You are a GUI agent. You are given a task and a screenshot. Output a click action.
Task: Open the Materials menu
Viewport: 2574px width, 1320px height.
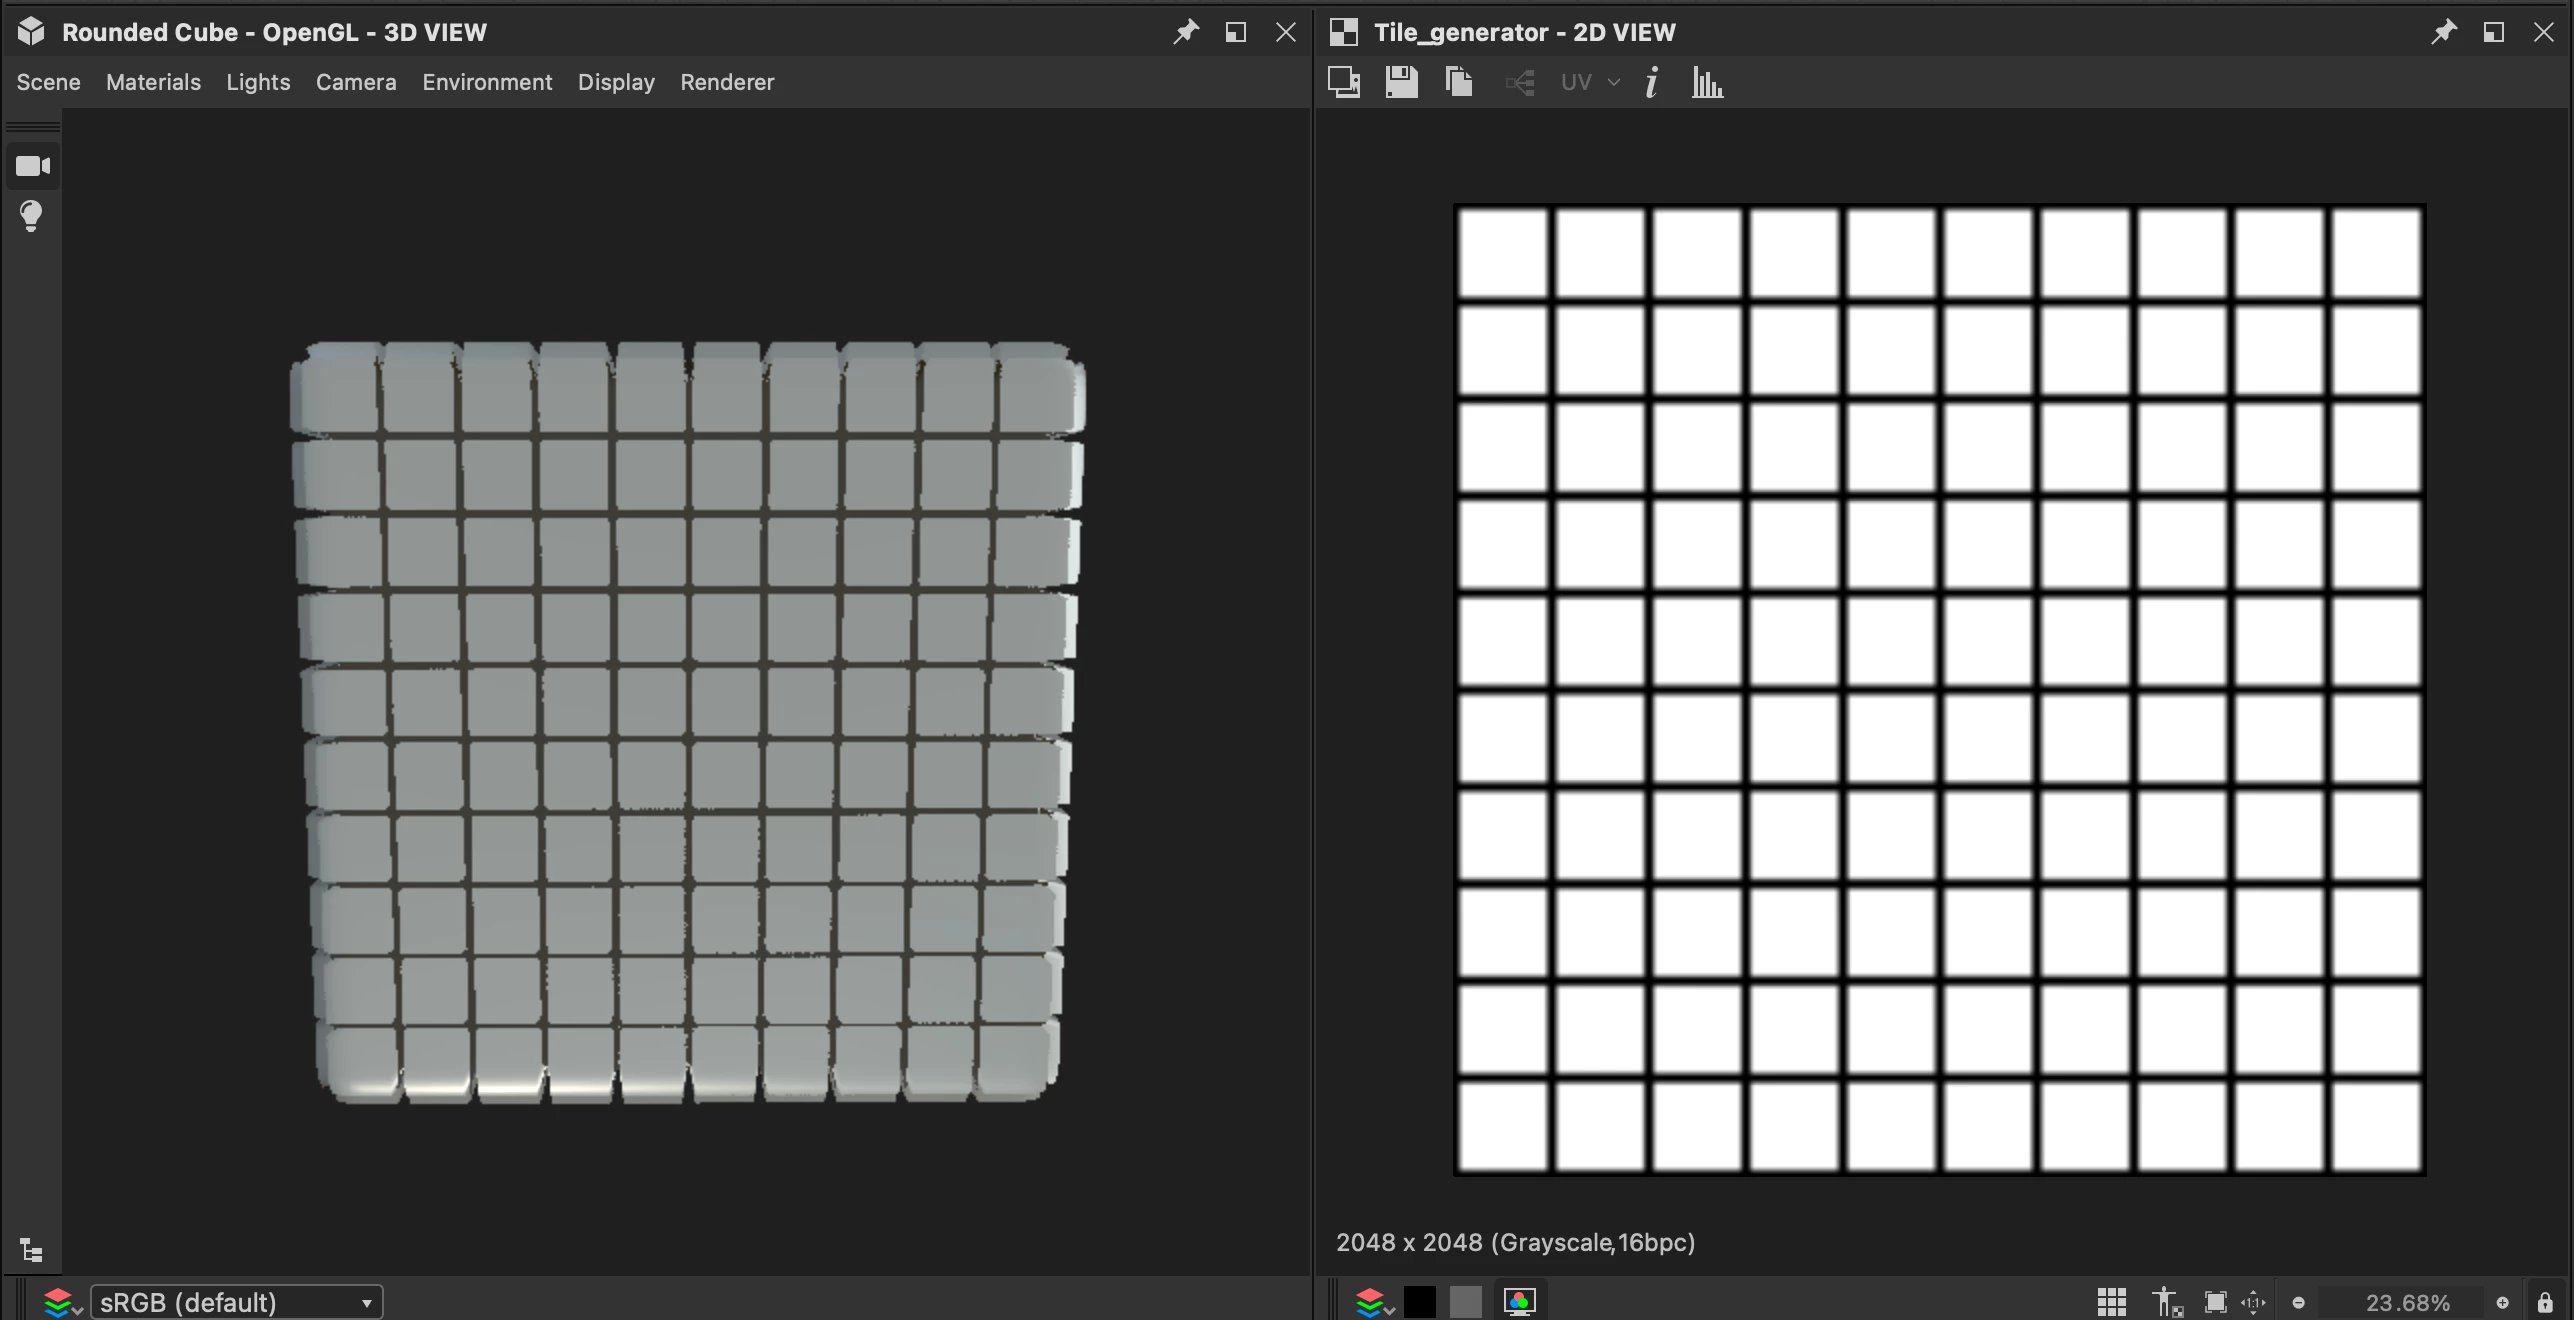point(153,82)
